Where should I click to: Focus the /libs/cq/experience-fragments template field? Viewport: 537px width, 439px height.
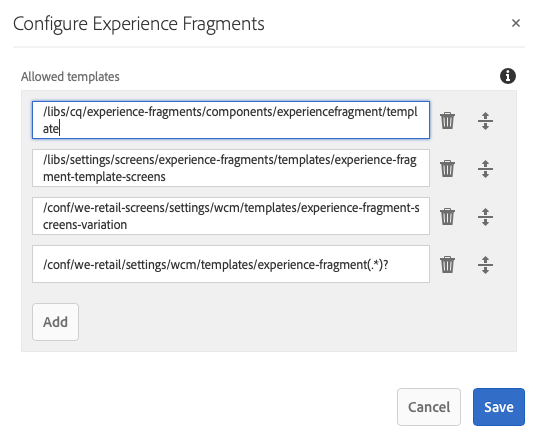click(231, 120)
